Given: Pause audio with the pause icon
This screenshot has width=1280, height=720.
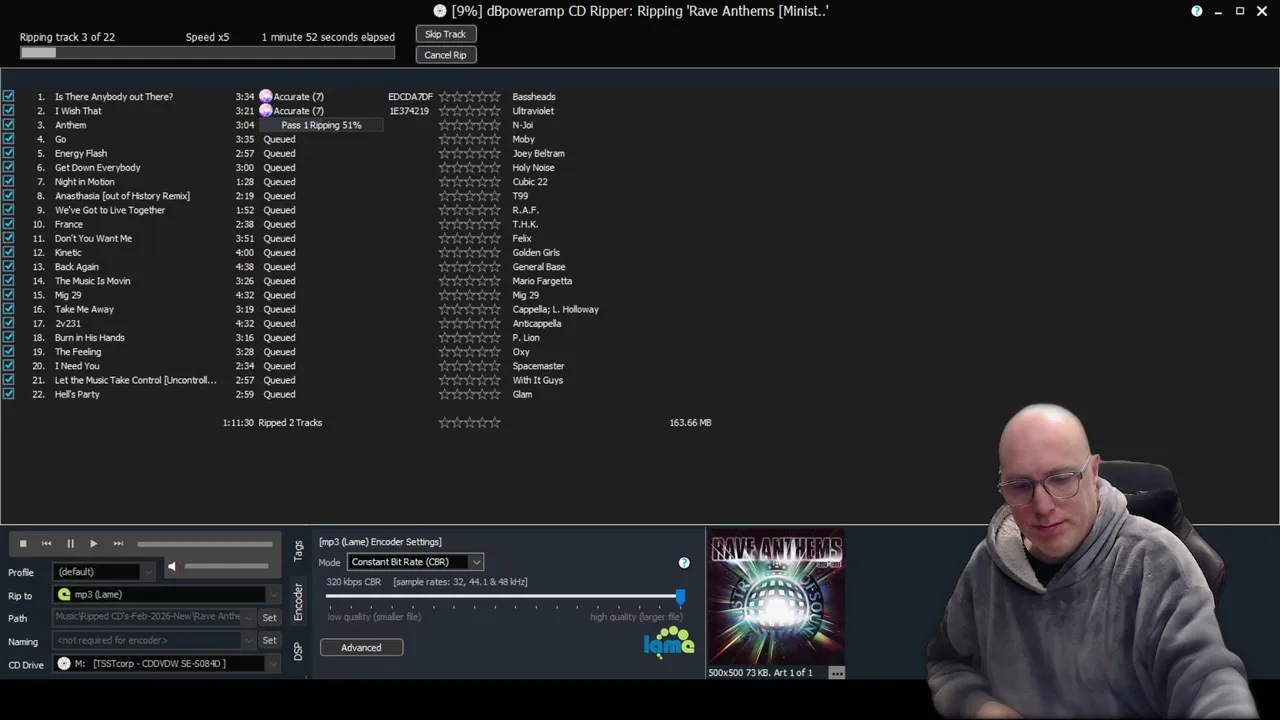Looking at the screenshot, I should (x=70, y=544).
